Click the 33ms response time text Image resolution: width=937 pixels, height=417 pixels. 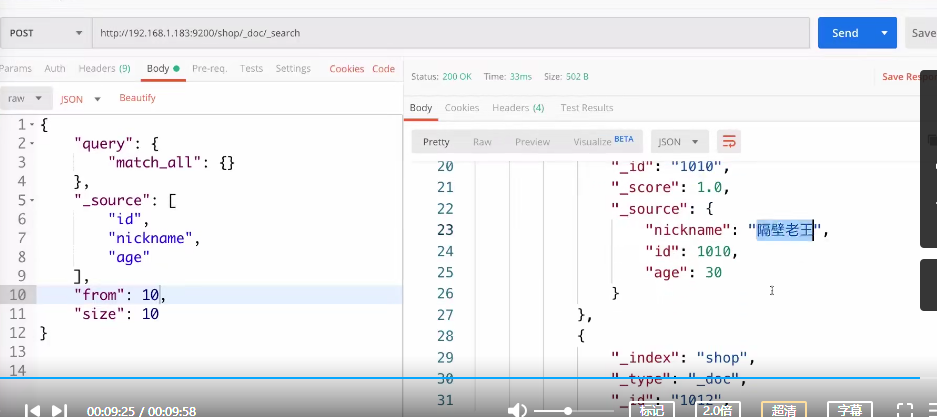tap(520, 77)
